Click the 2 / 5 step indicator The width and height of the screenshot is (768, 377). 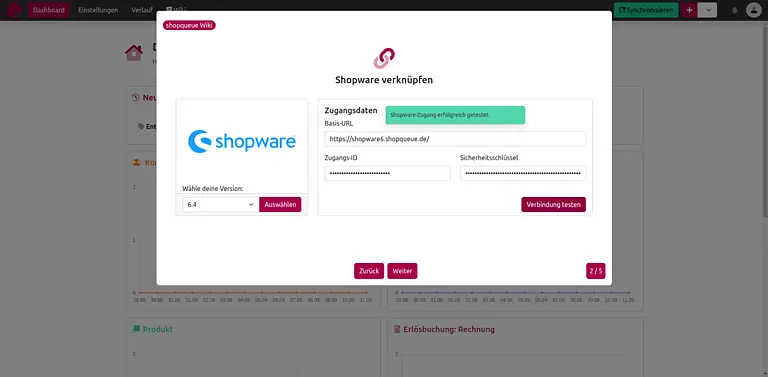pos(596,271)
